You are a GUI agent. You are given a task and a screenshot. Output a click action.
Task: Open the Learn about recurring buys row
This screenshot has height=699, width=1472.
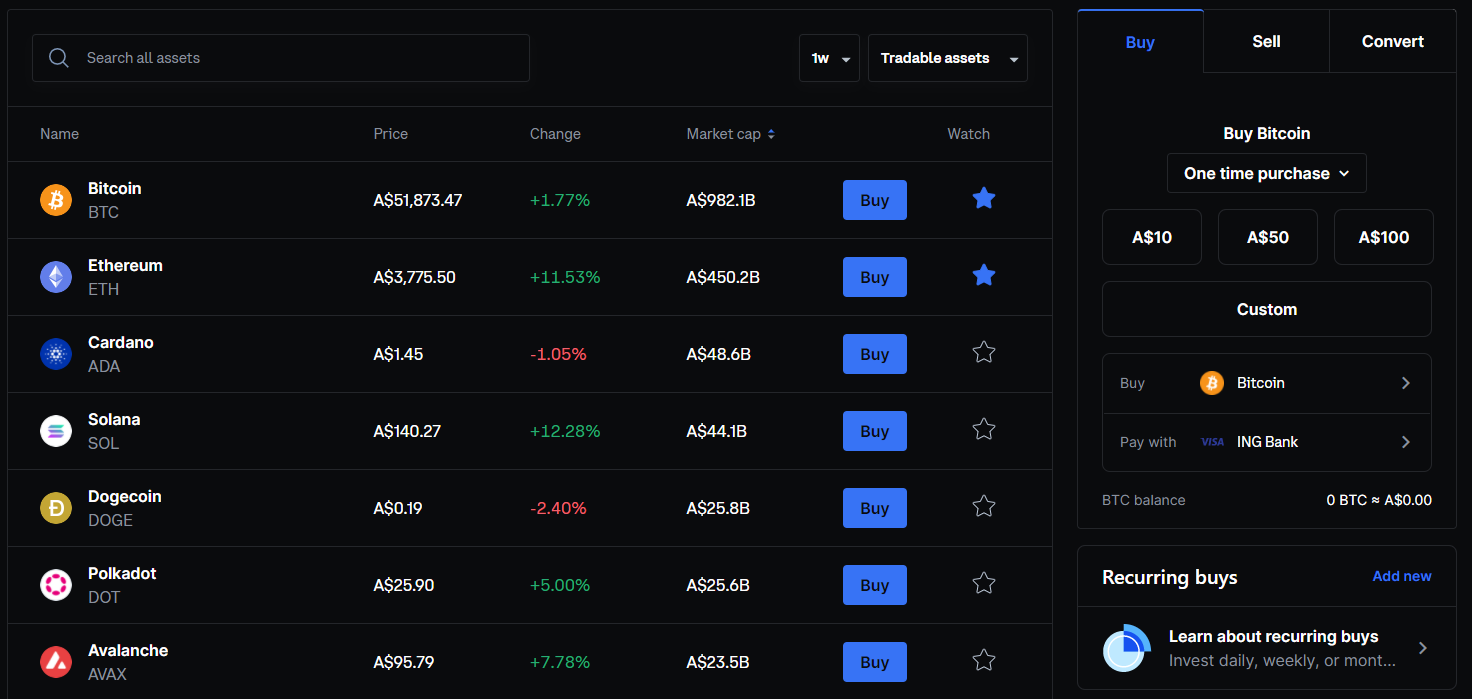(x=1267, y=648)
